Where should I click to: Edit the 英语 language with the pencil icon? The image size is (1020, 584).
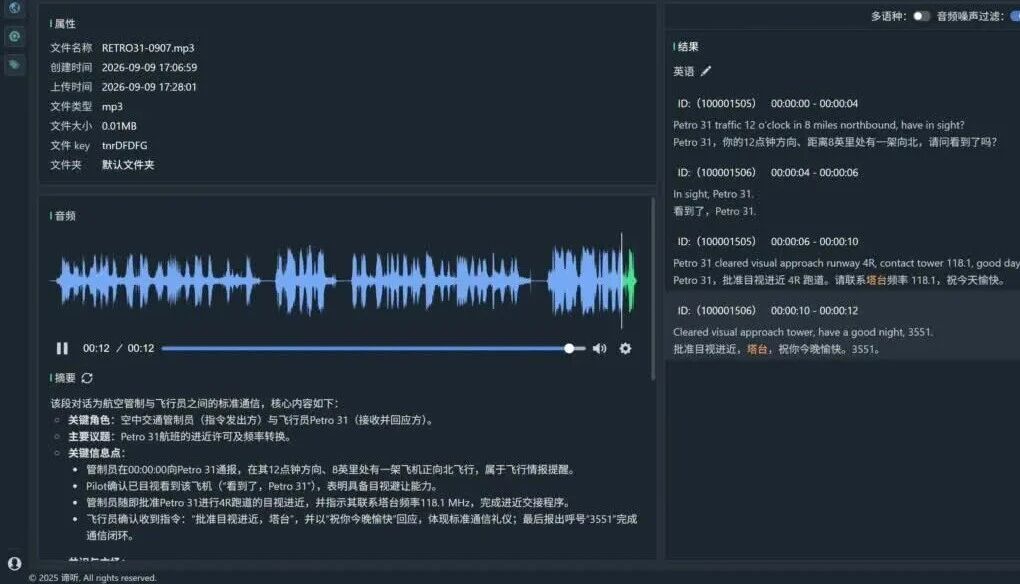[x=706, y=71]
